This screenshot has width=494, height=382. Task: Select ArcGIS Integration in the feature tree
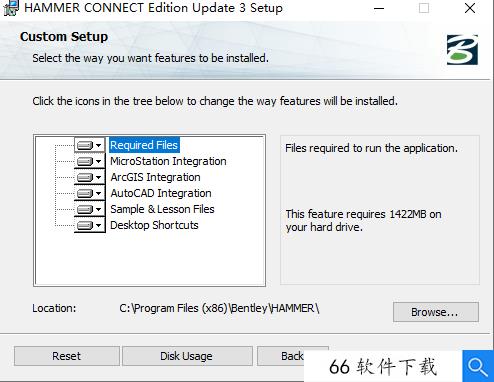click(x=155, y=177)
